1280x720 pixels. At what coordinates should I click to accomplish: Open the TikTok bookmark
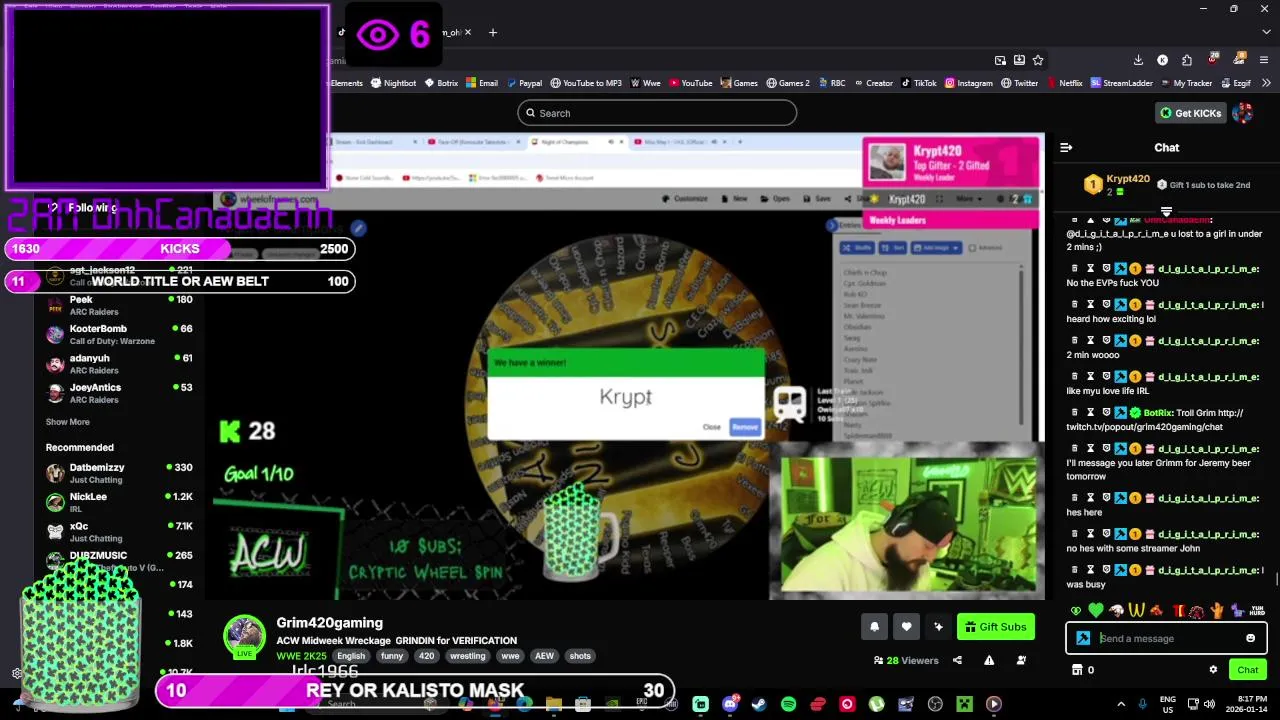click(x=918, y=83)
